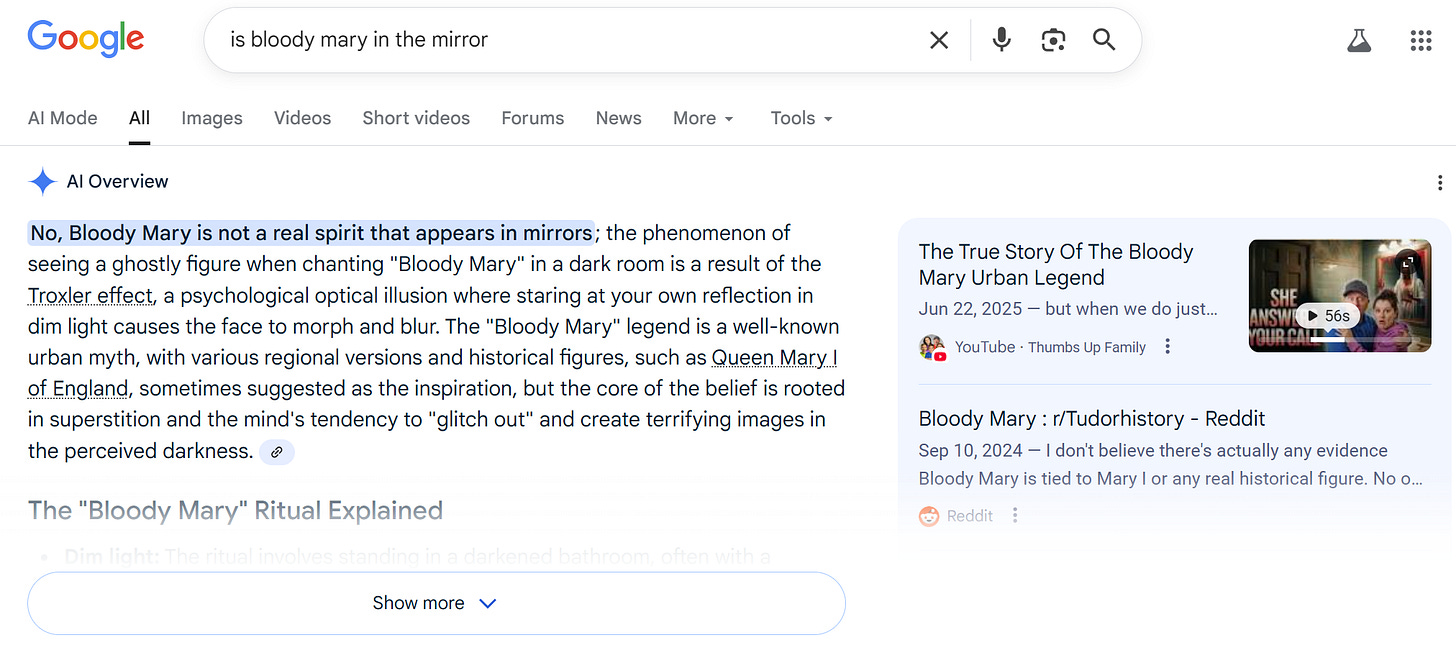Expand the More dropdown menu
1456x660 pixels.
703,118
